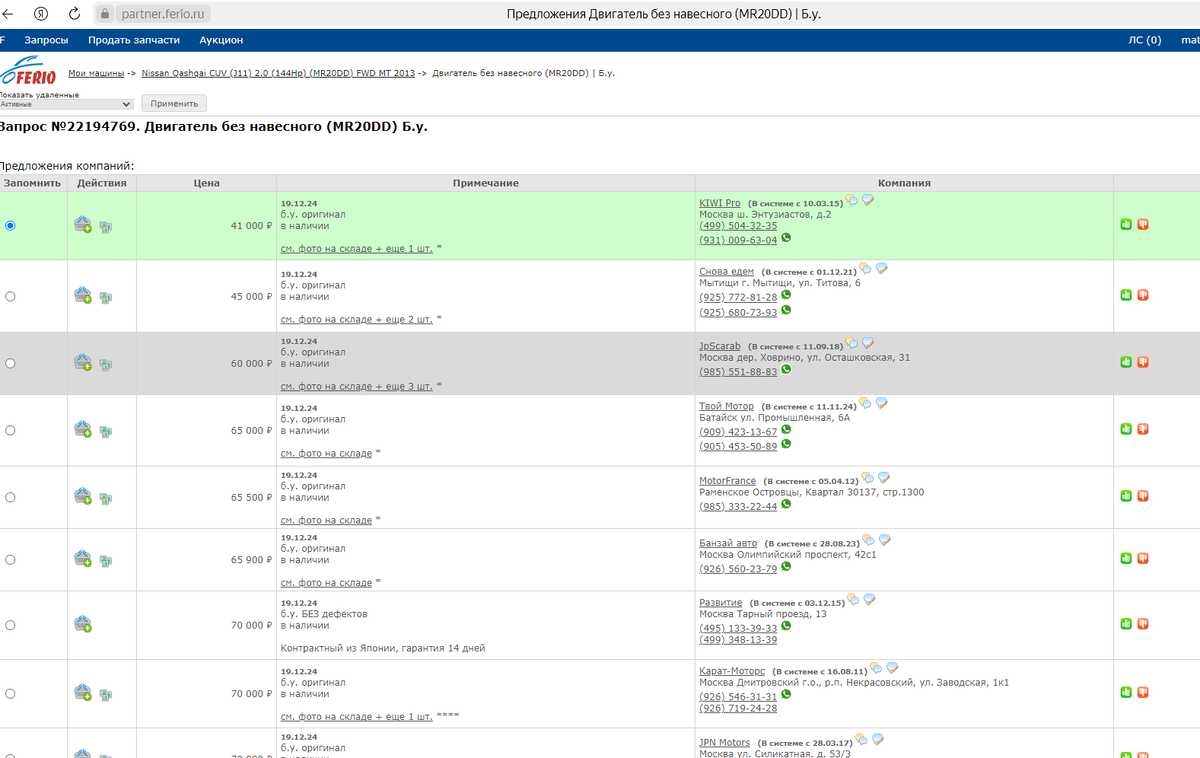Viewport: 1200px width, 758px height.
Task: Open the KIWI Pro company link
Action: pyautogui.click(x=719, y=203)
